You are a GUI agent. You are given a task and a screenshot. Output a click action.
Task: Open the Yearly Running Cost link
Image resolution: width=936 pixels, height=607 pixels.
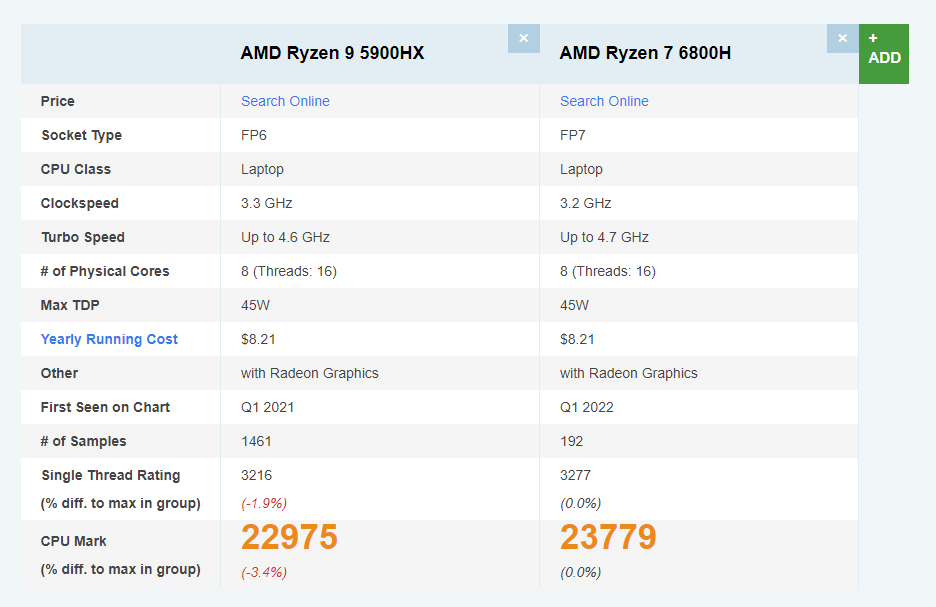pos(109,339)
